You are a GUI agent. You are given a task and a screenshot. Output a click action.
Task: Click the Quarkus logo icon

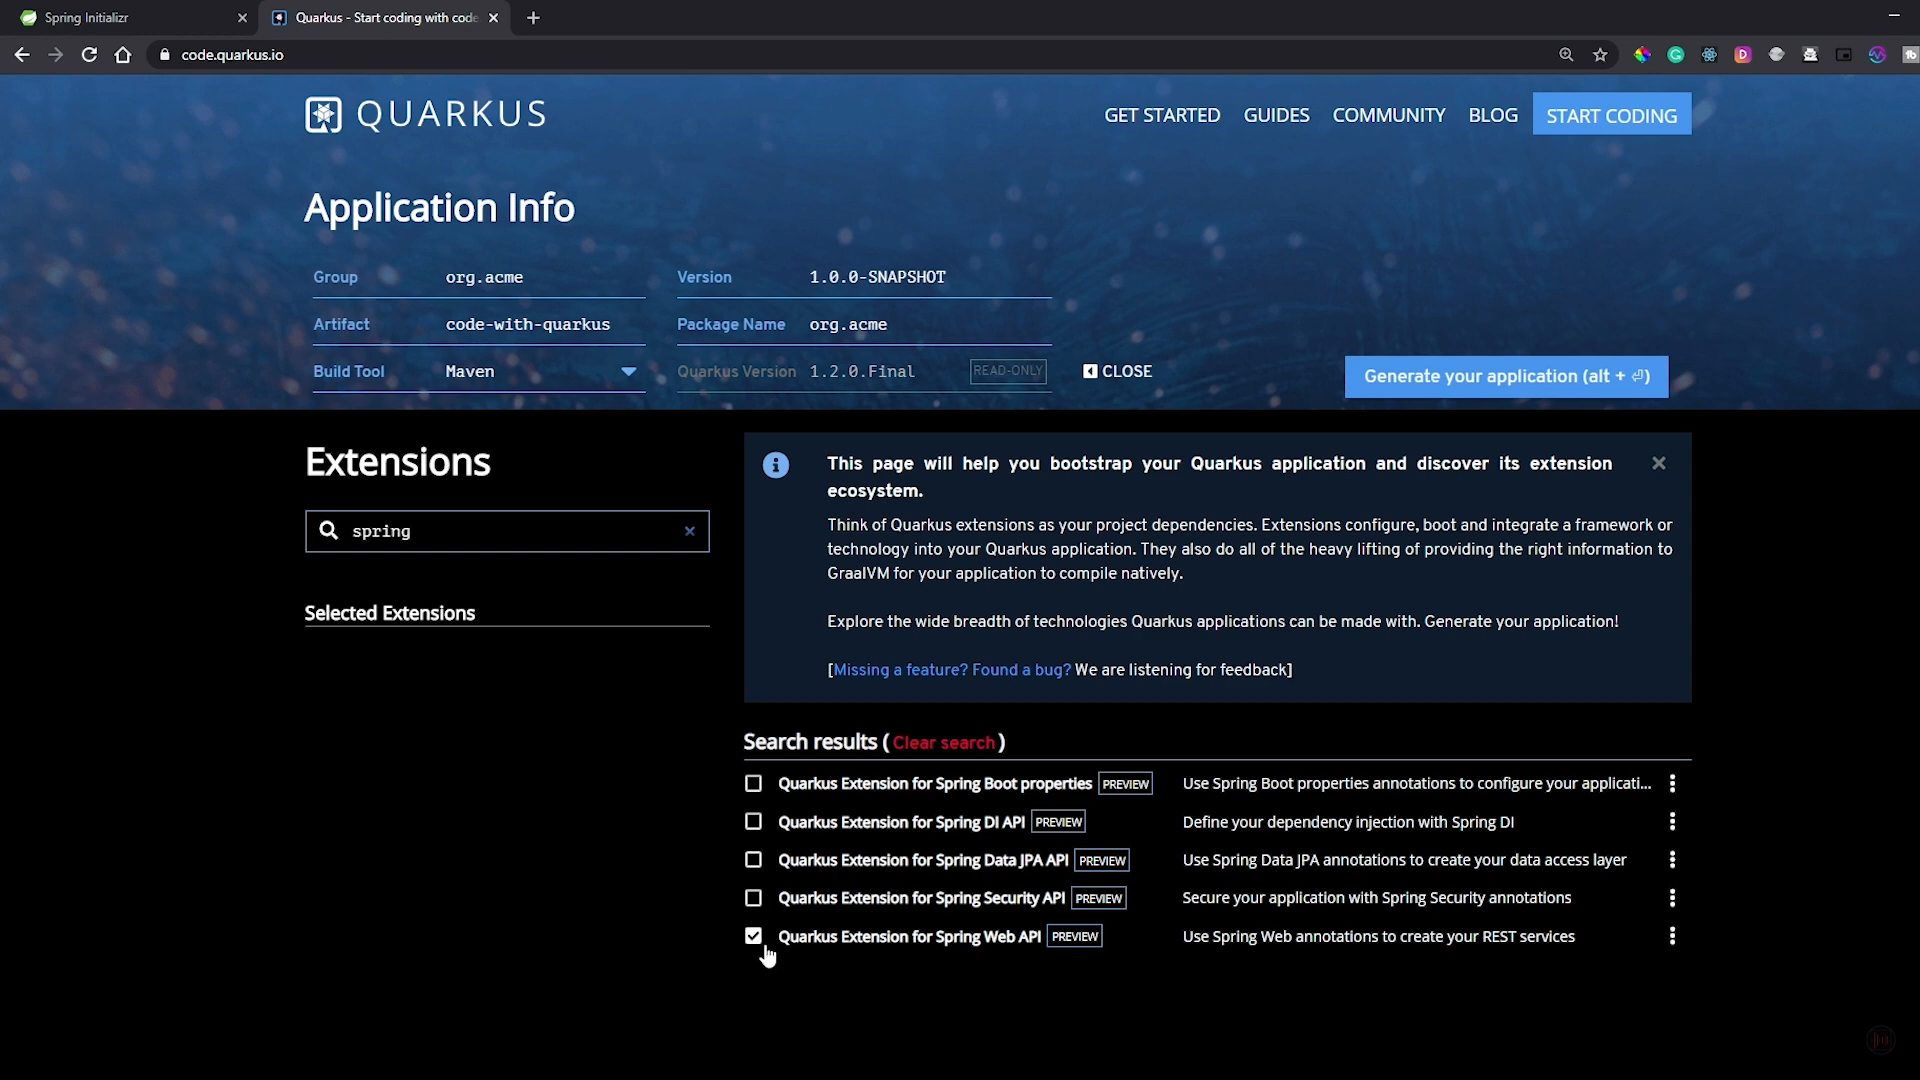coord(323,115)
